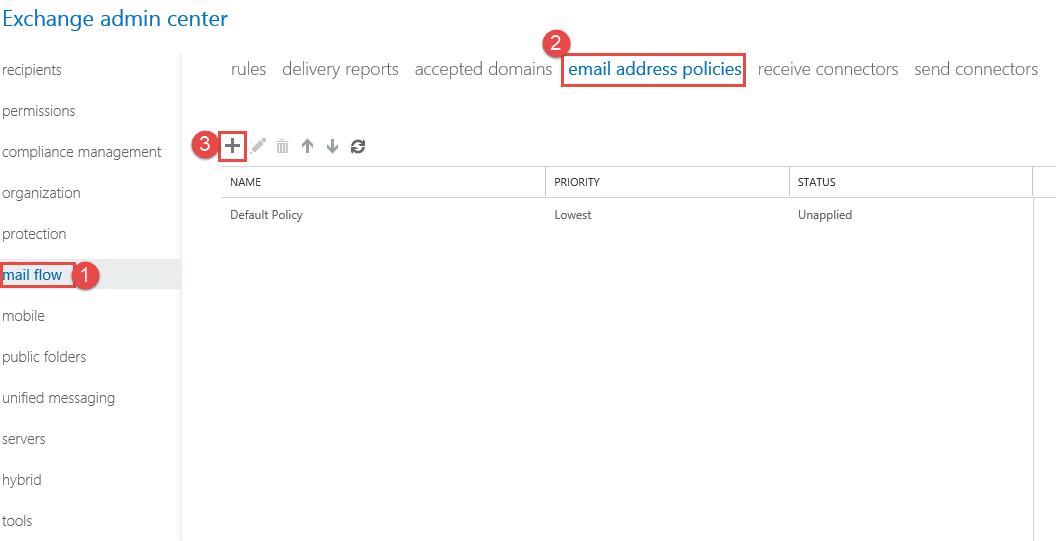Select mail flow in sidebar
Image resolution: width=1056 pixels, height=541 pixels.
pos(32,275)
